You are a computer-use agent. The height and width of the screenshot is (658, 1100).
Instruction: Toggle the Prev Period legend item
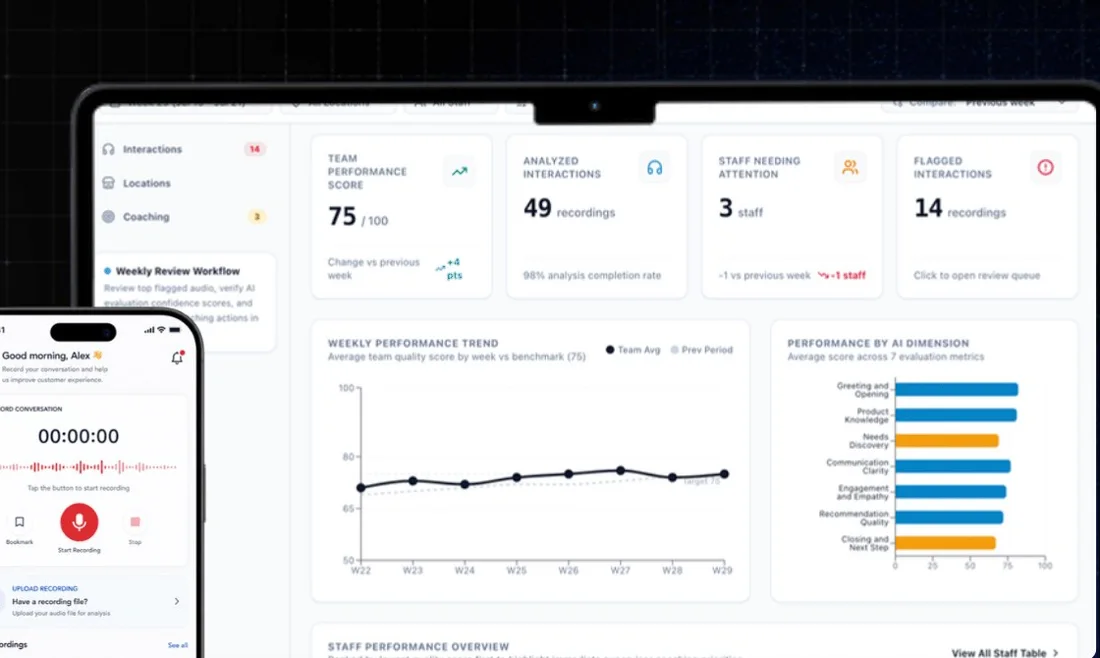click(702, 349)
